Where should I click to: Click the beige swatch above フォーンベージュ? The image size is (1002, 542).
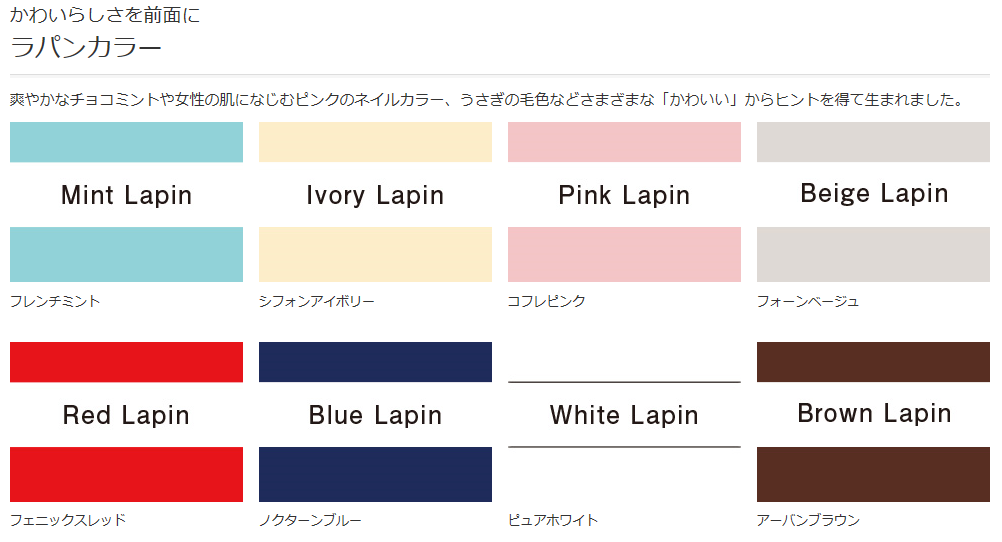874,254
